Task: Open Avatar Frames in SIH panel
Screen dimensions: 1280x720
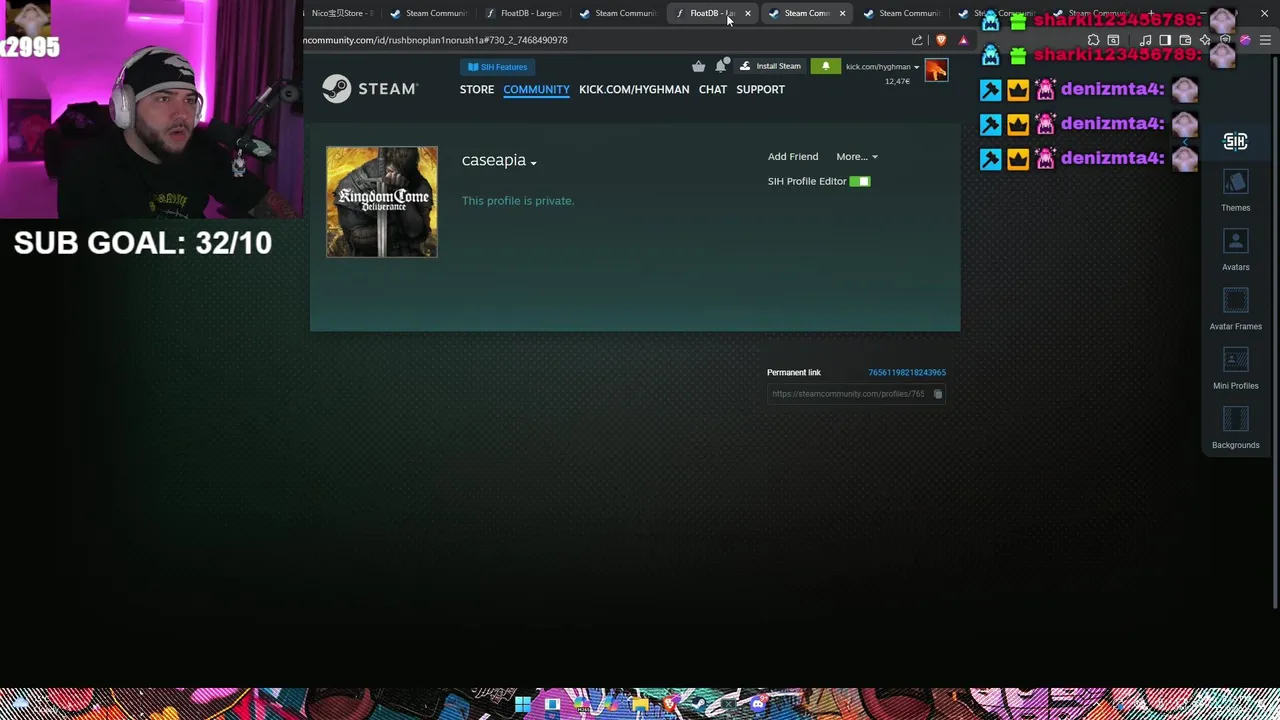Action: [x=1235, y=310]
